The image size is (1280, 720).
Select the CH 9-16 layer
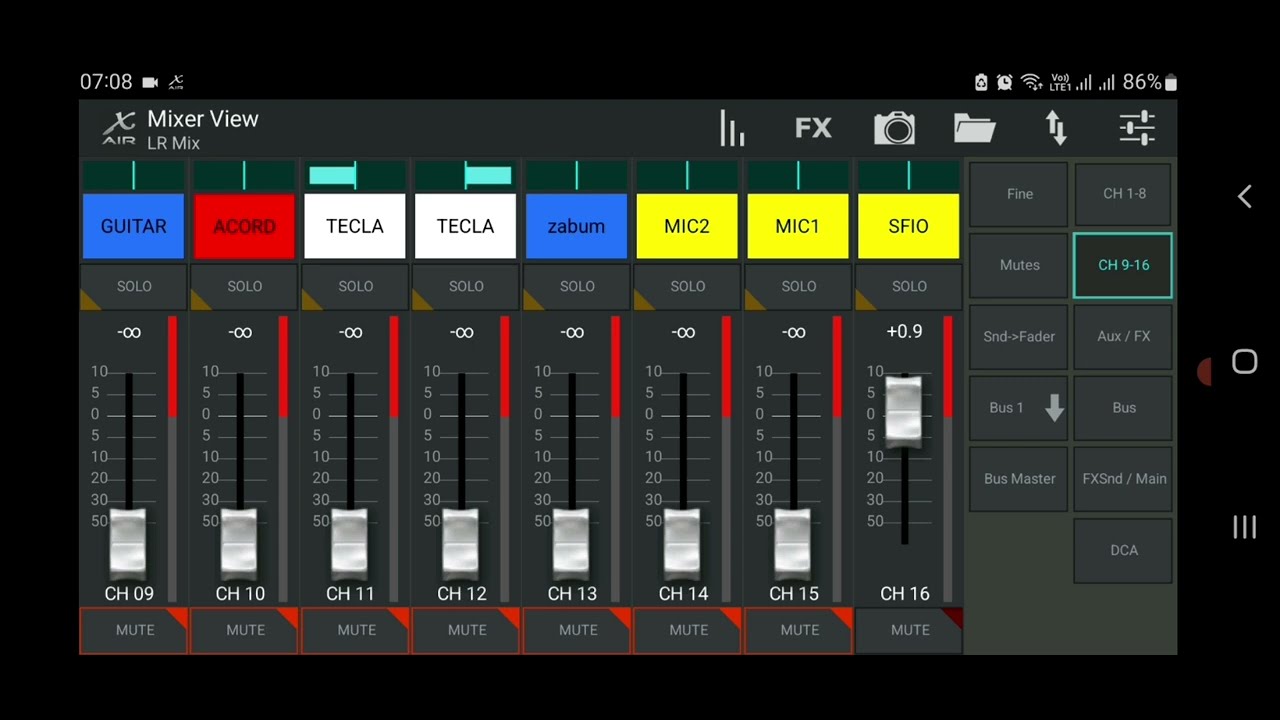(1124, 265)
